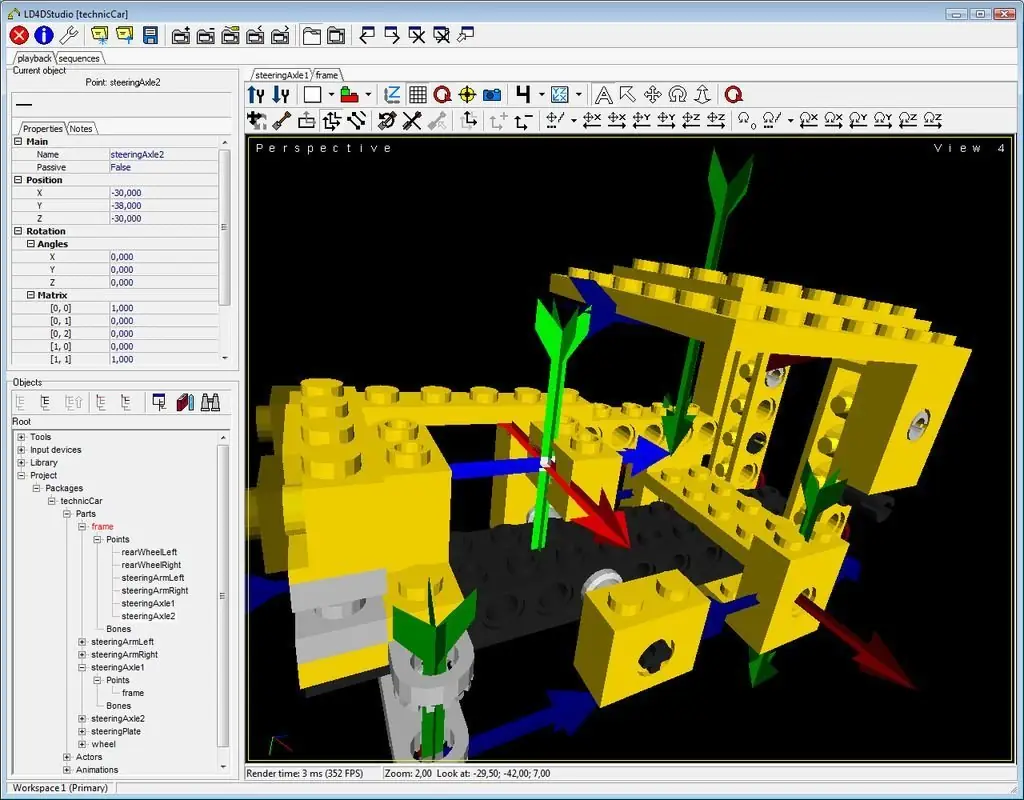The image size is (1024, 800).
Task: Collapse the Rotation properties section
Action: [x=18, y=231]
